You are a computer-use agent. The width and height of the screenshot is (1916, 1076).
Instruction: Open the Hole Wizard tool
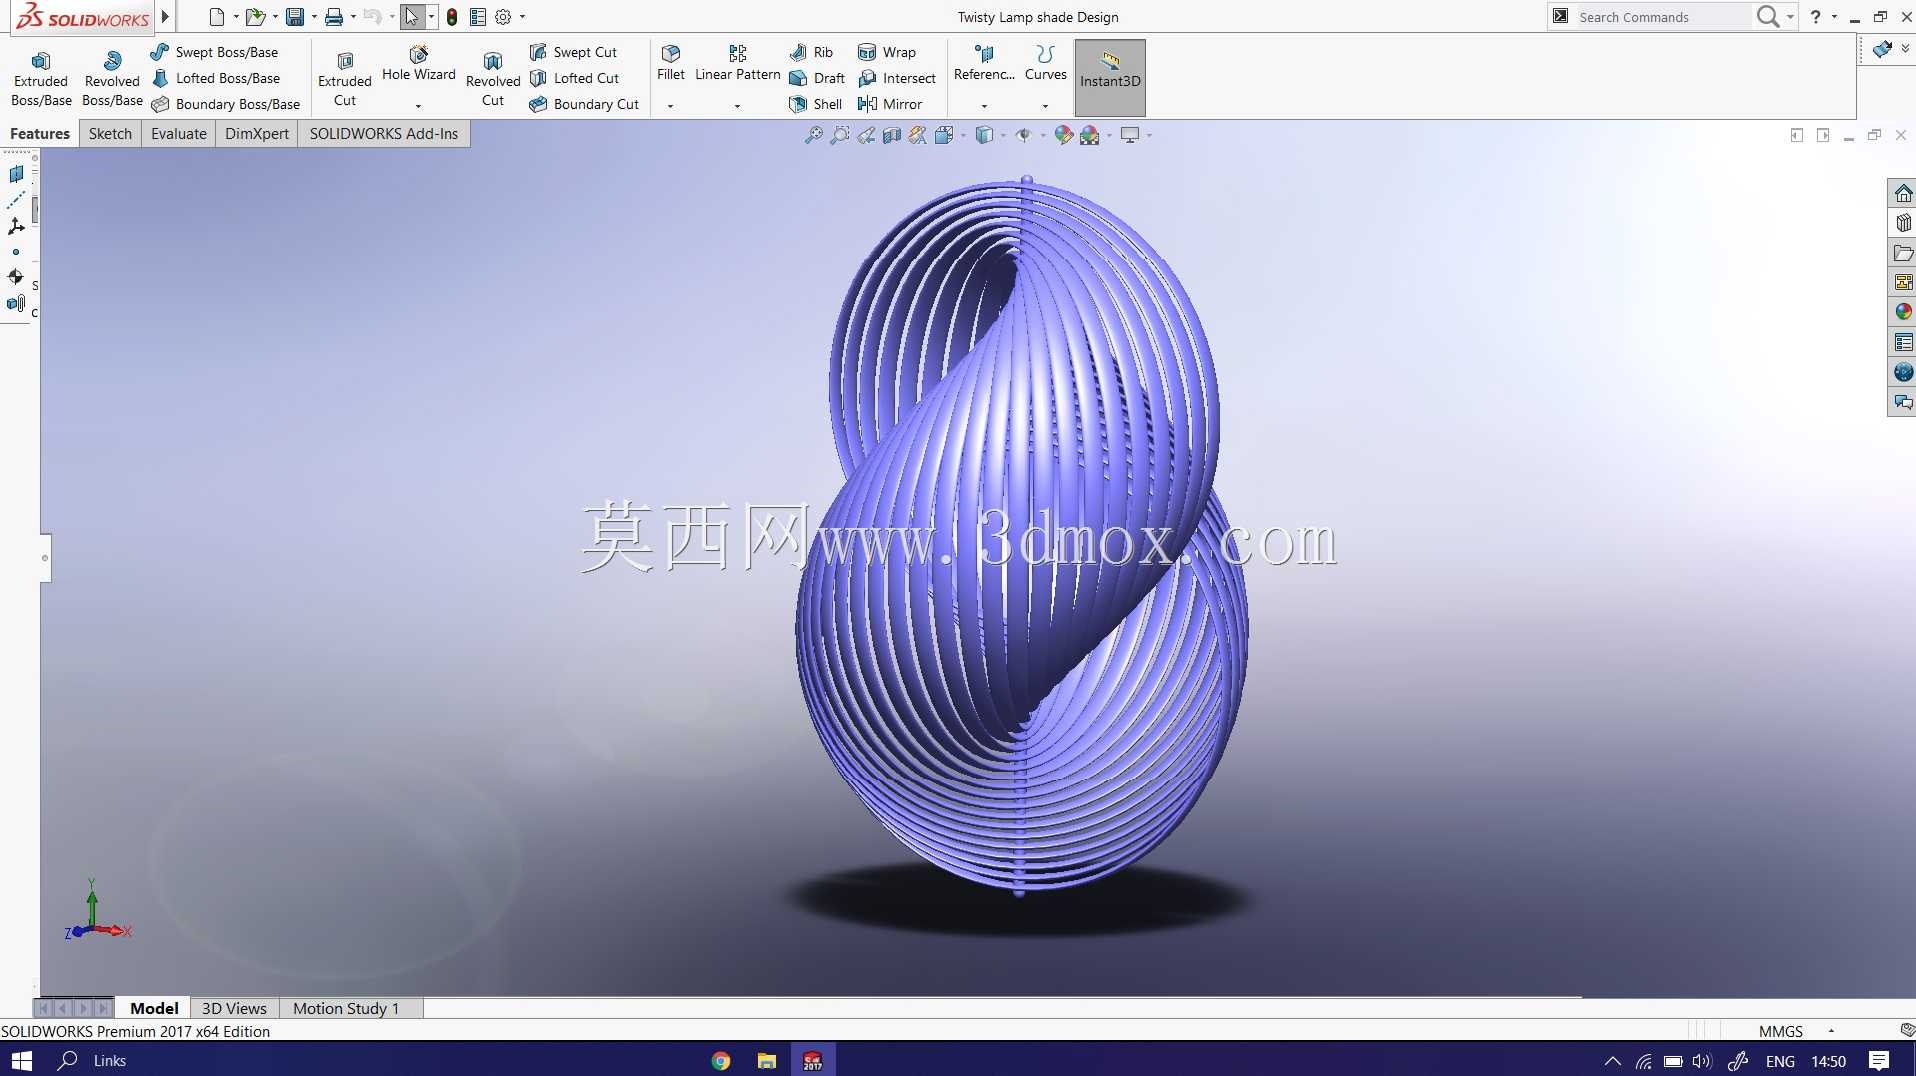click(x=418, y=63)
